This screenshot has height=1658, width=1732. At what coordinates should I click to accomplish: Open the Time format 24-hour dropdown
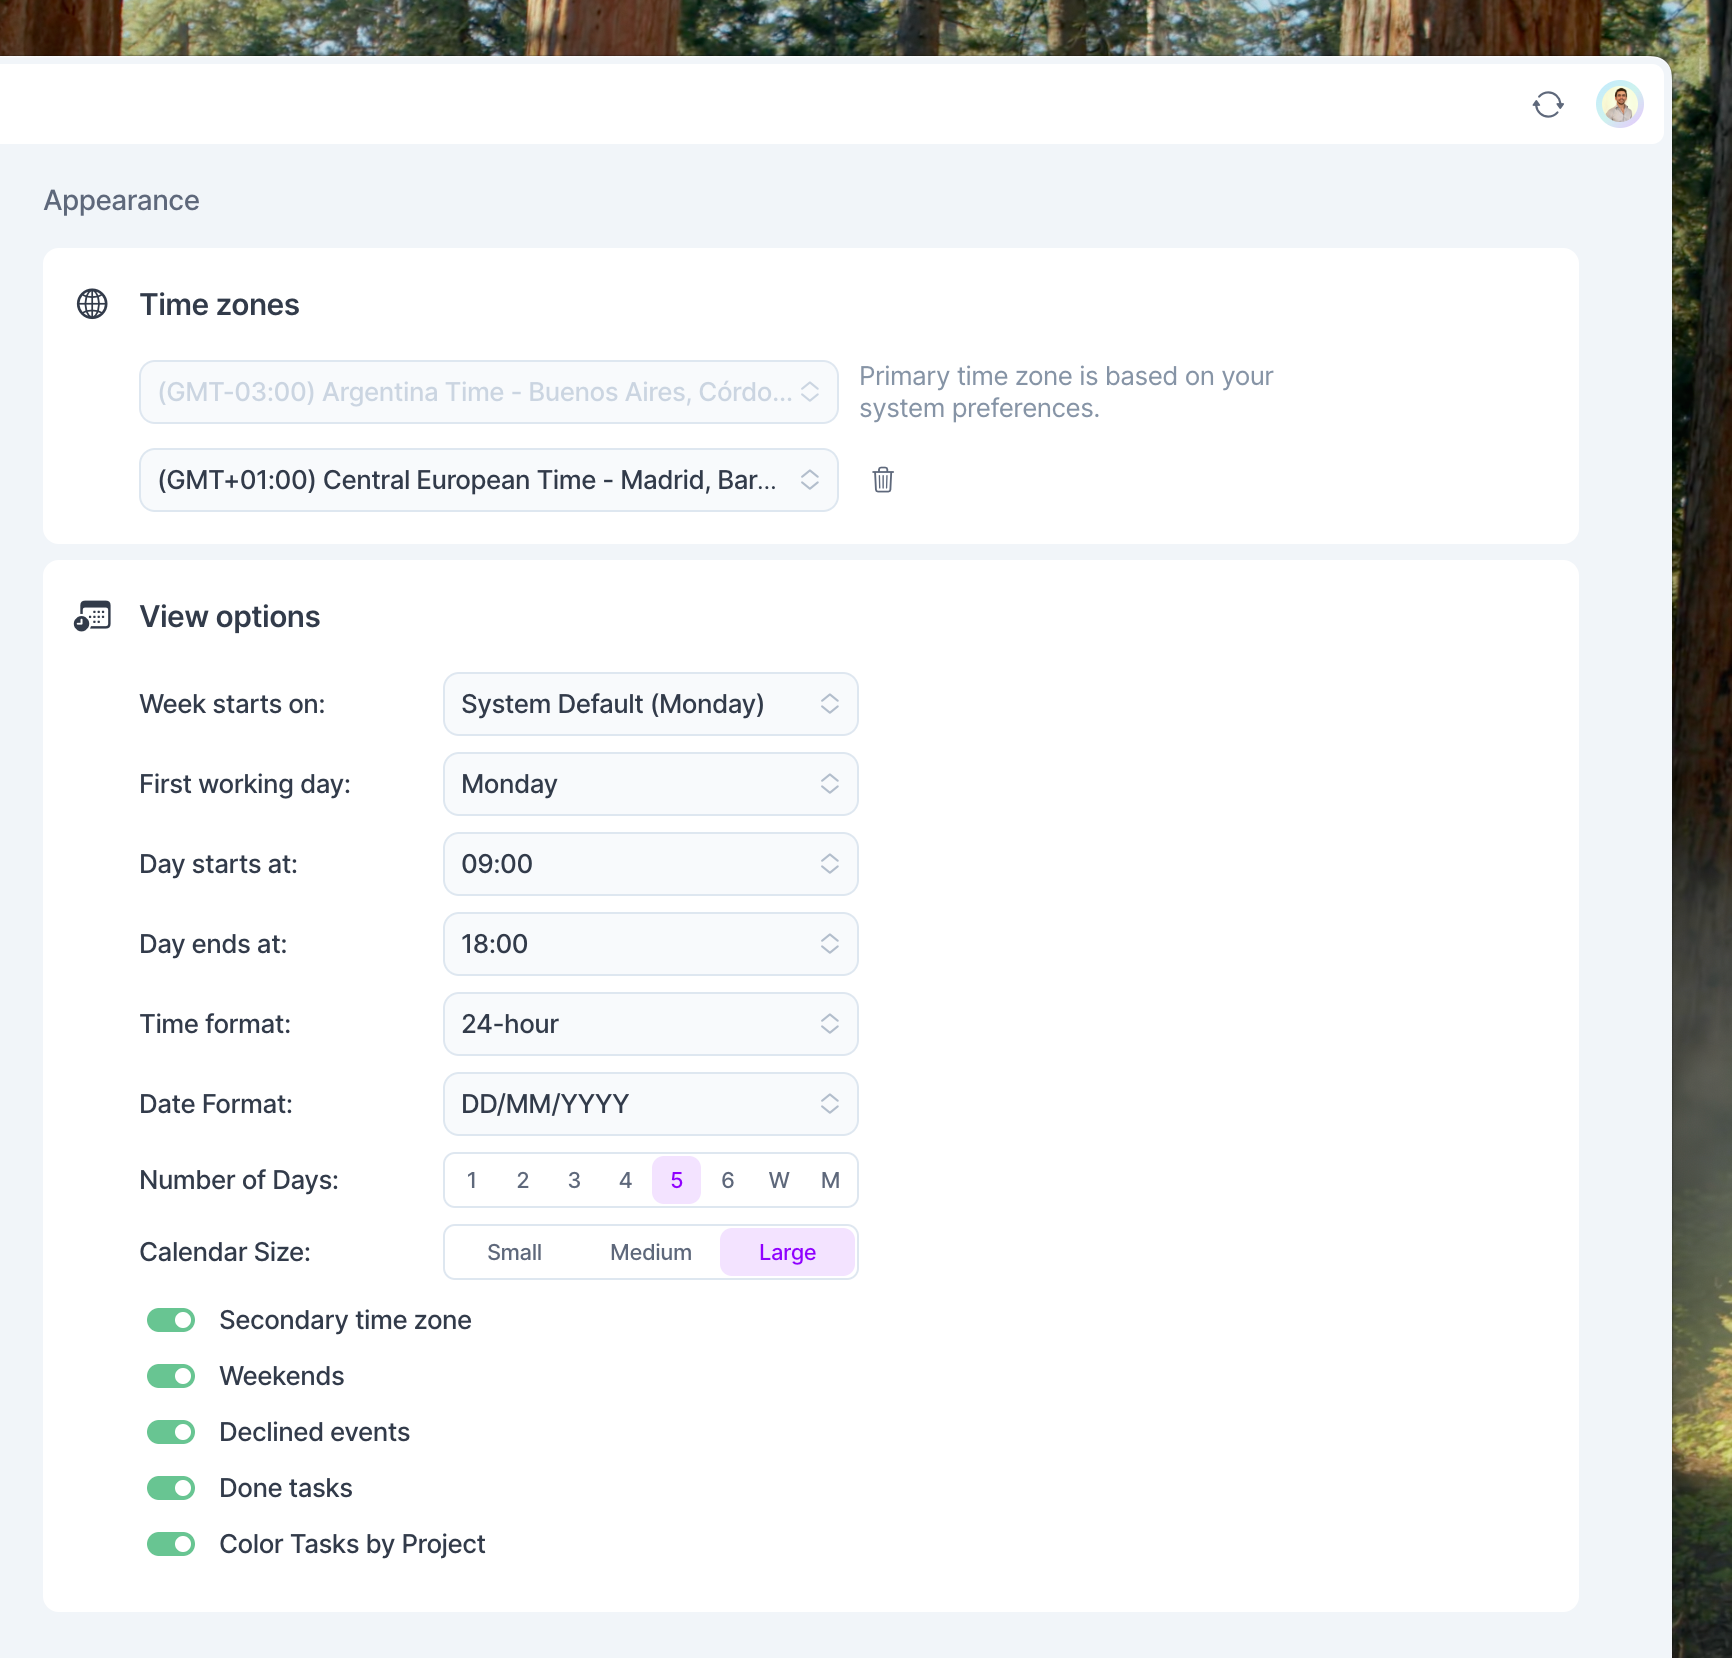click(x=651, y=1024)
